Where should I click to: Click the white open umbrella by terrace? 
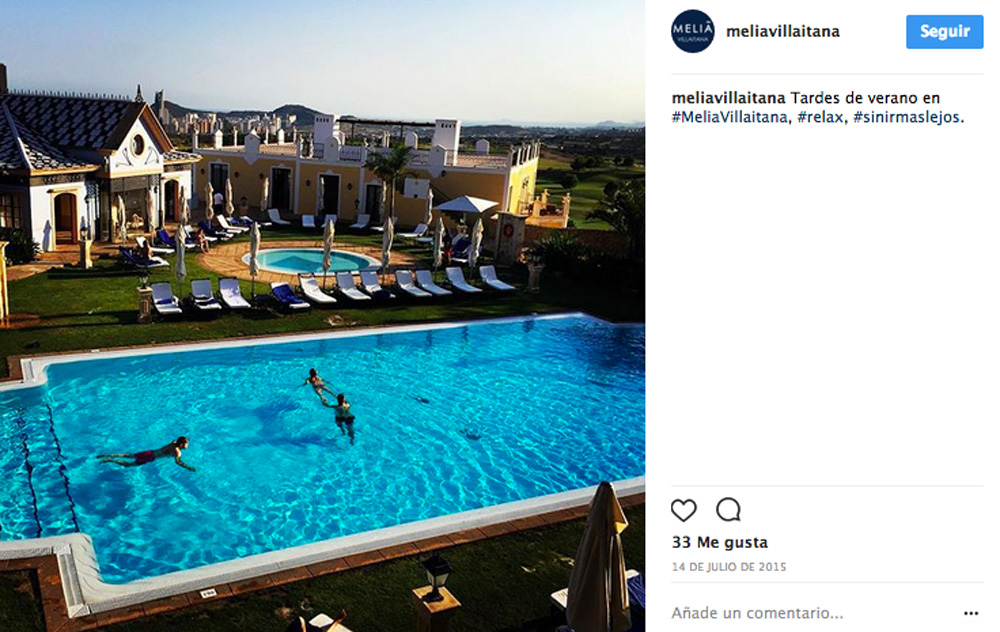coord(466,205)
